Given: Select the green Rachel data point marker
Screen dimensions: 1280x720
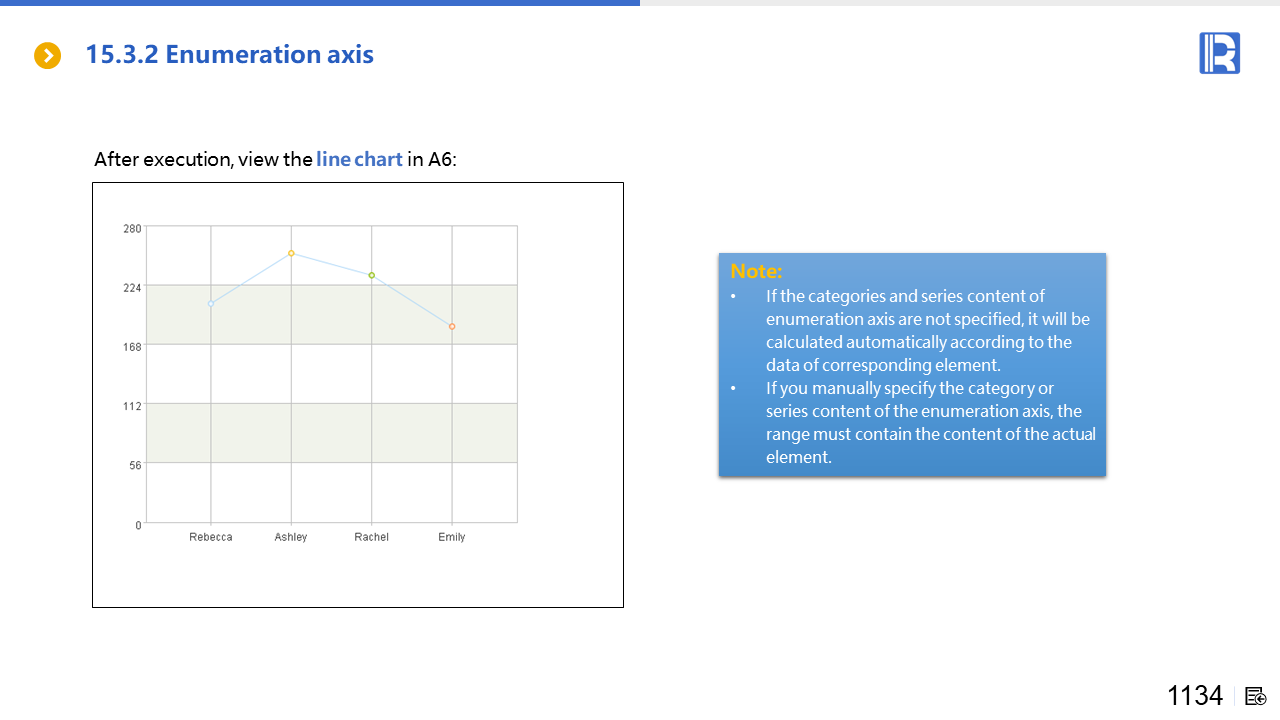Looking at the screenshot, I should click(371, 275).
